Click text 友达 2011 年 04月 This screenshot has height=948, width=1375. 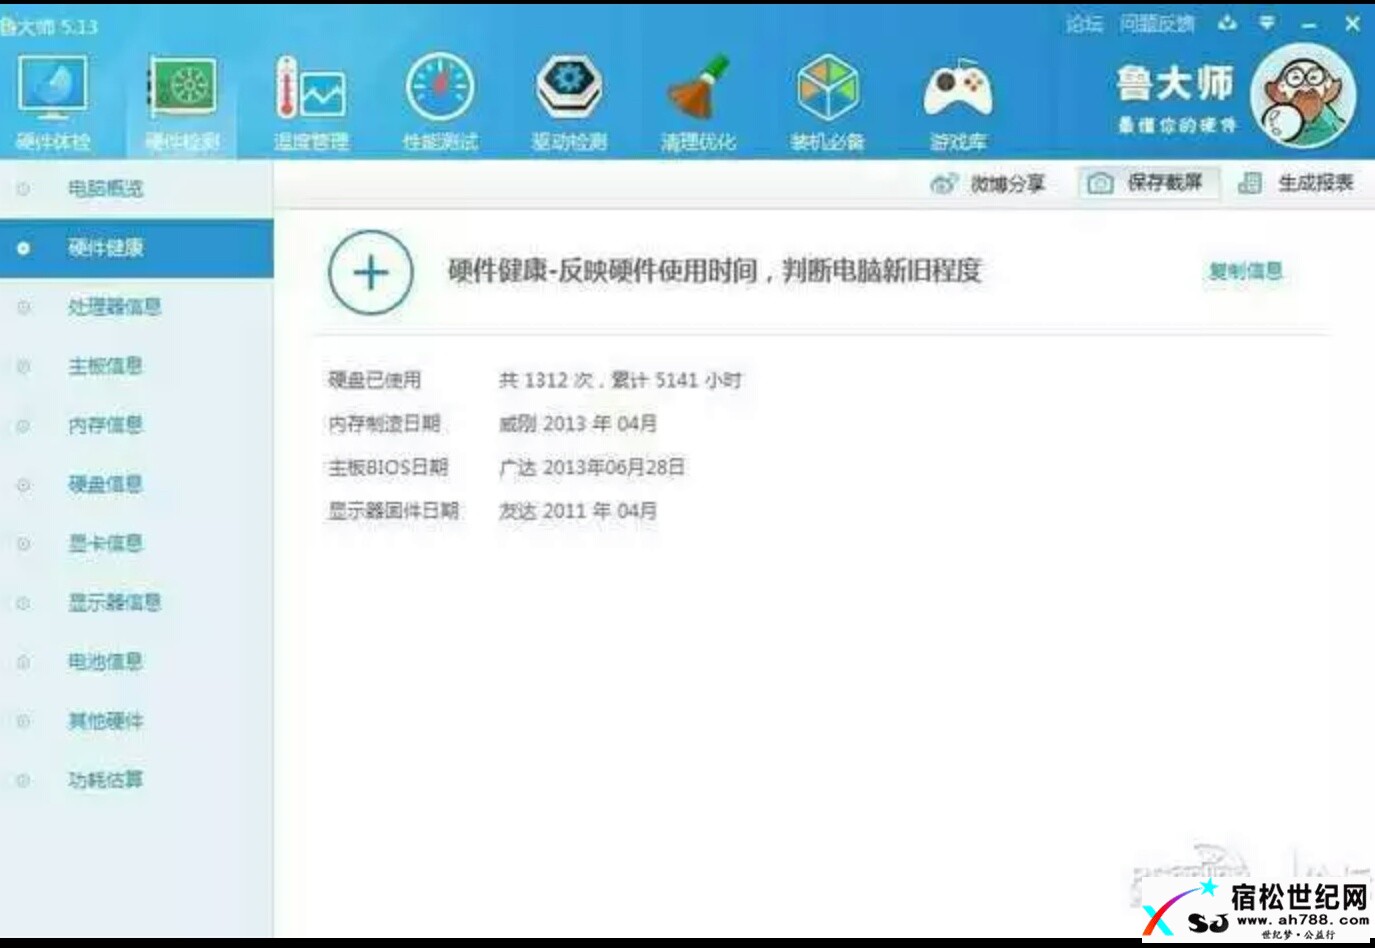(x=578, y=511)
